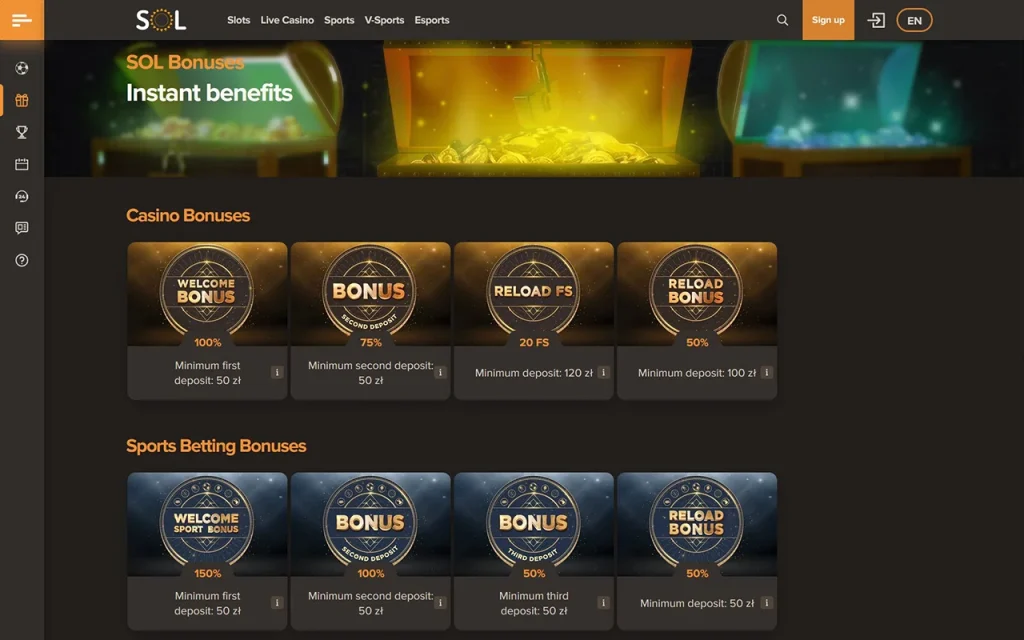Show info for Reload FS 20 FS bonus

[x=603, y=372]
